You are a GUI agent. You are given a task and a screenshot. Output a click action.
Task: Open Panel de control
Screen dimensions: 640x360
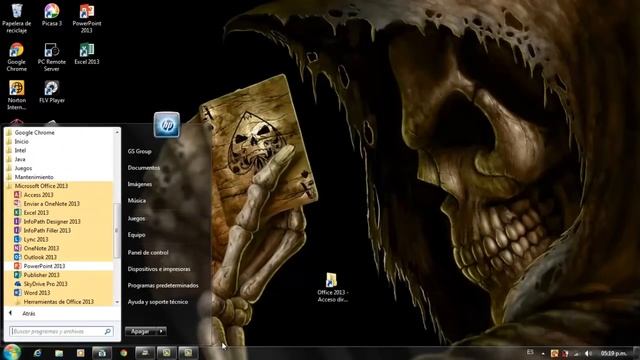click(148, 253)
